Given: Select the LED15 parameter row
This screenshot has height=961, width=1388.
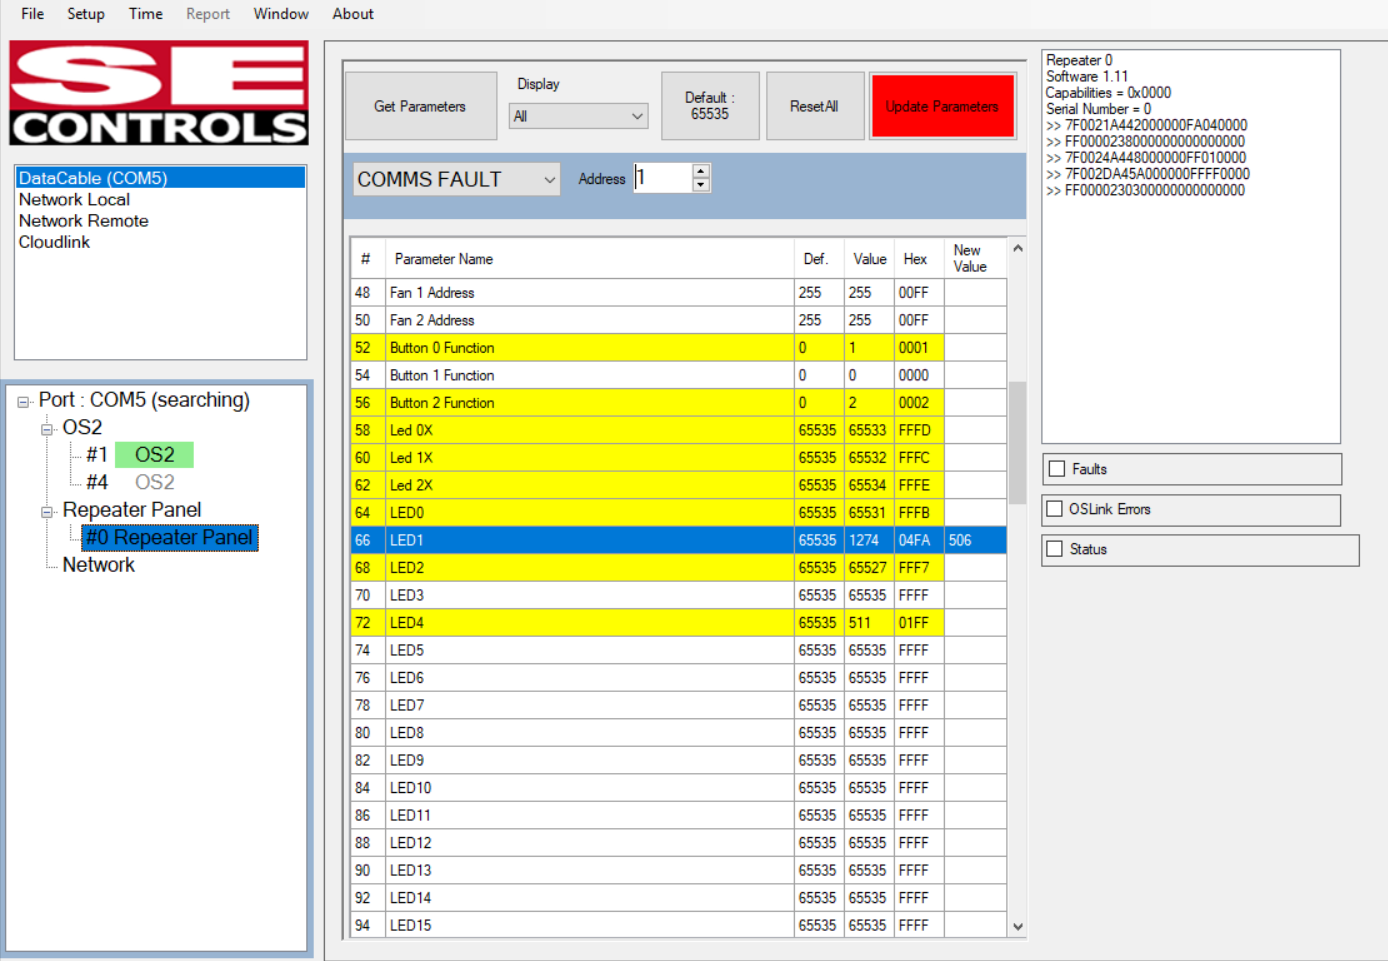Looking at the screenshot, I should pos(678,925).
